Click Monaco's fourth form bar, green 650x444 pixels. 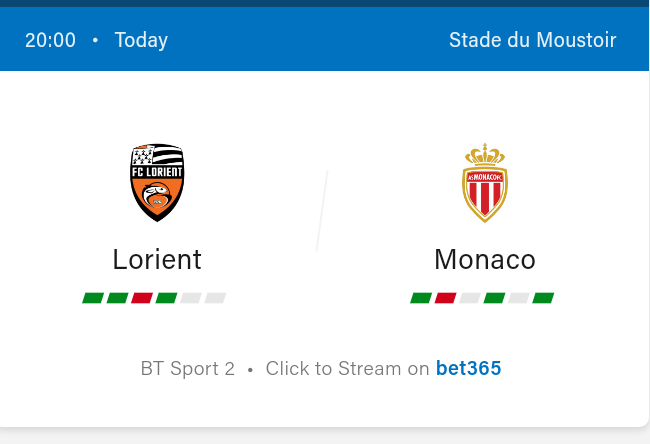pyautogui.click(x=494, y=298)
